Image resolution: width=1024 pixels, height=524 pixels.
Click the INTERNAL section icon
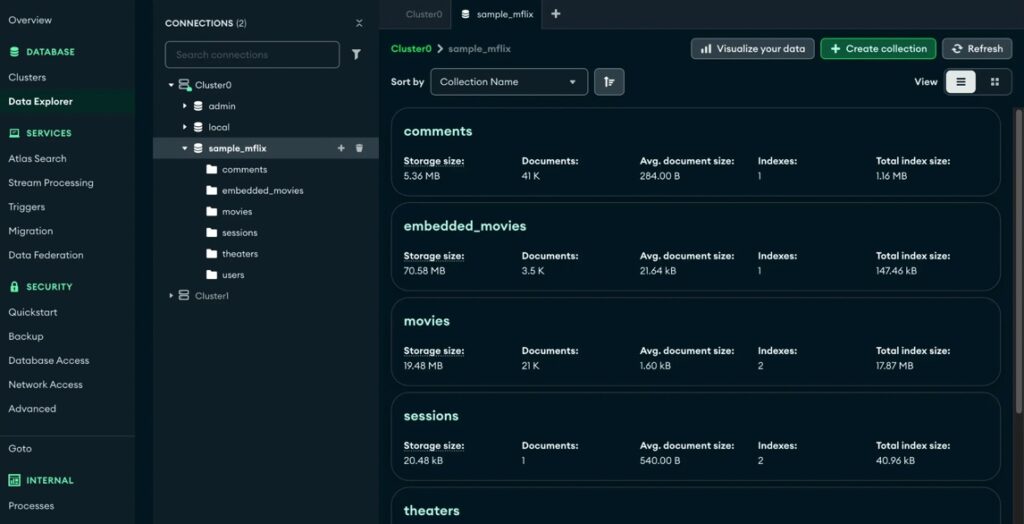(14, 480)
